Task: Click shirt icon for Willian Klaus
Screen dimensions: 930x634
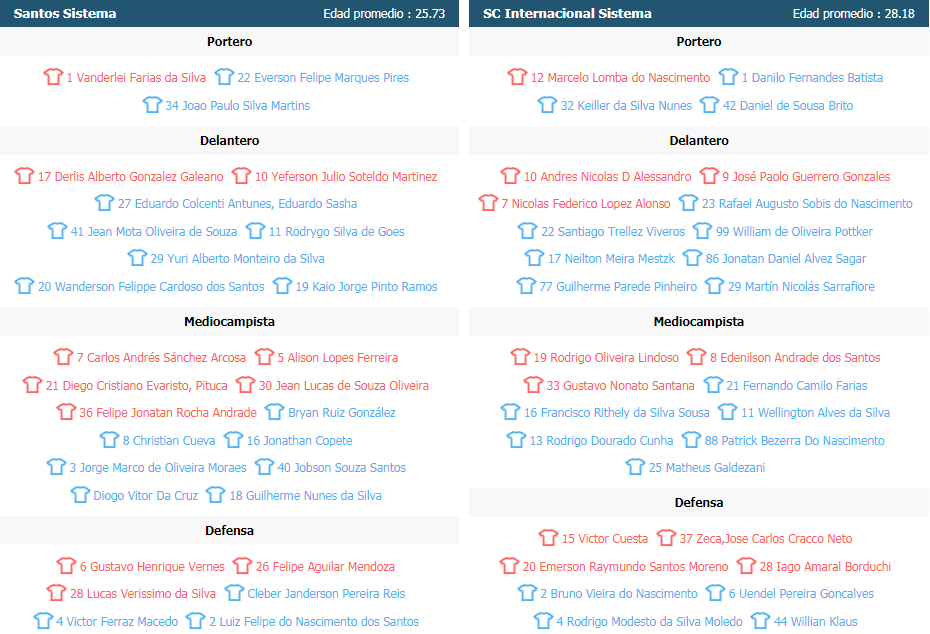Action: (761, 622)
